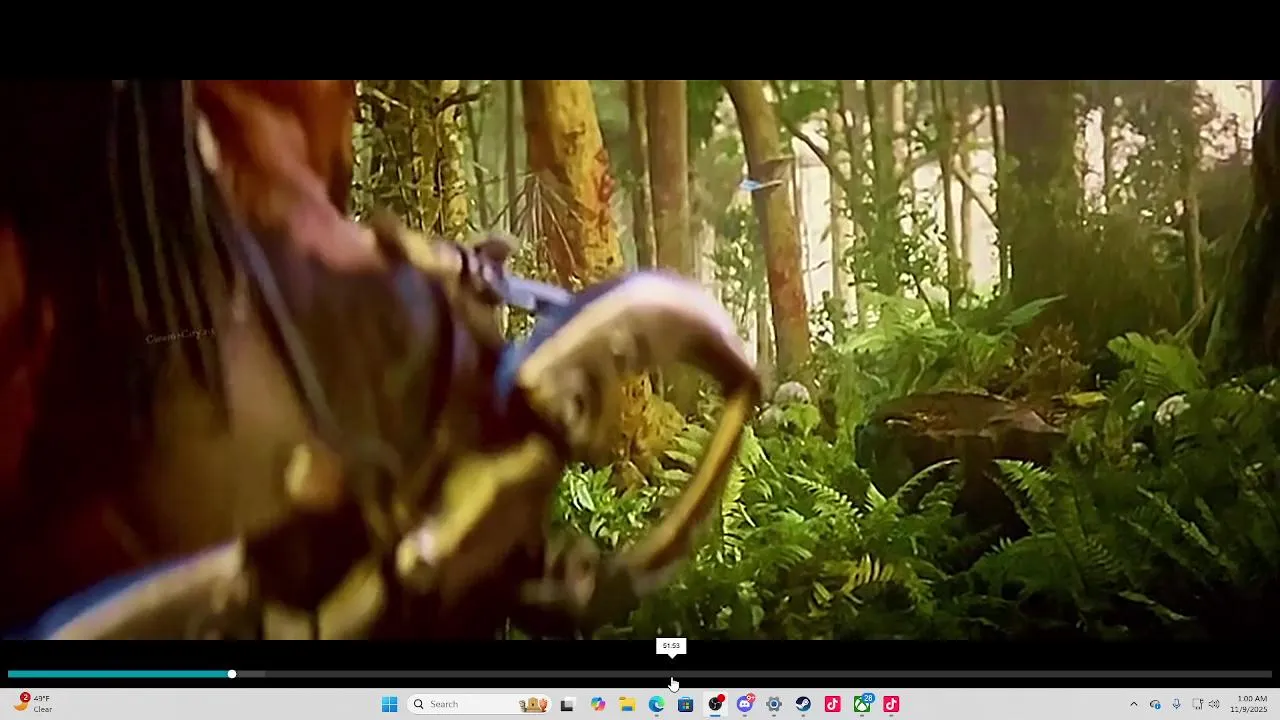Open Microsoft Store from the taskbar
This screenshot has width=1280, height=720.
click(x=685, y=704)
